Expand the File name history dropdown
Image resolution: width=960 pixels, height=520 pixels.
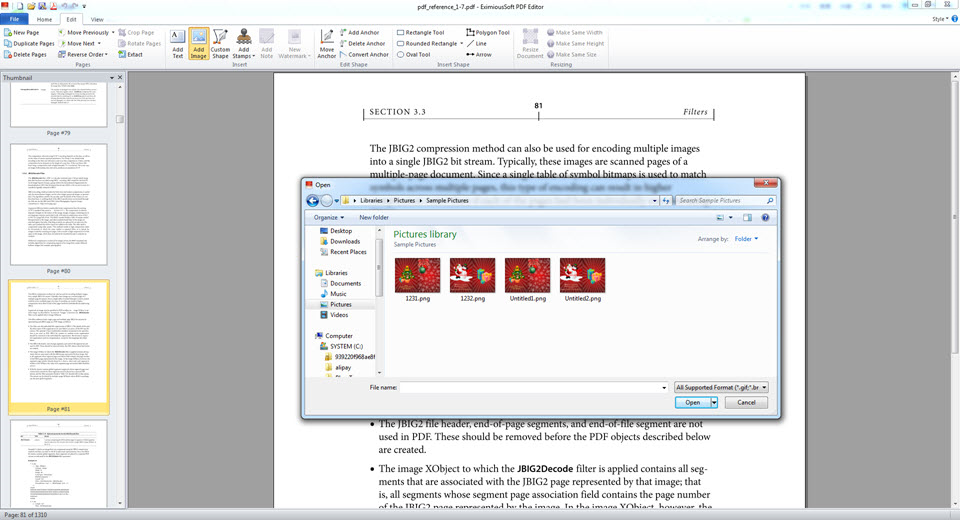pyautogui.click(x=664, y=388)
